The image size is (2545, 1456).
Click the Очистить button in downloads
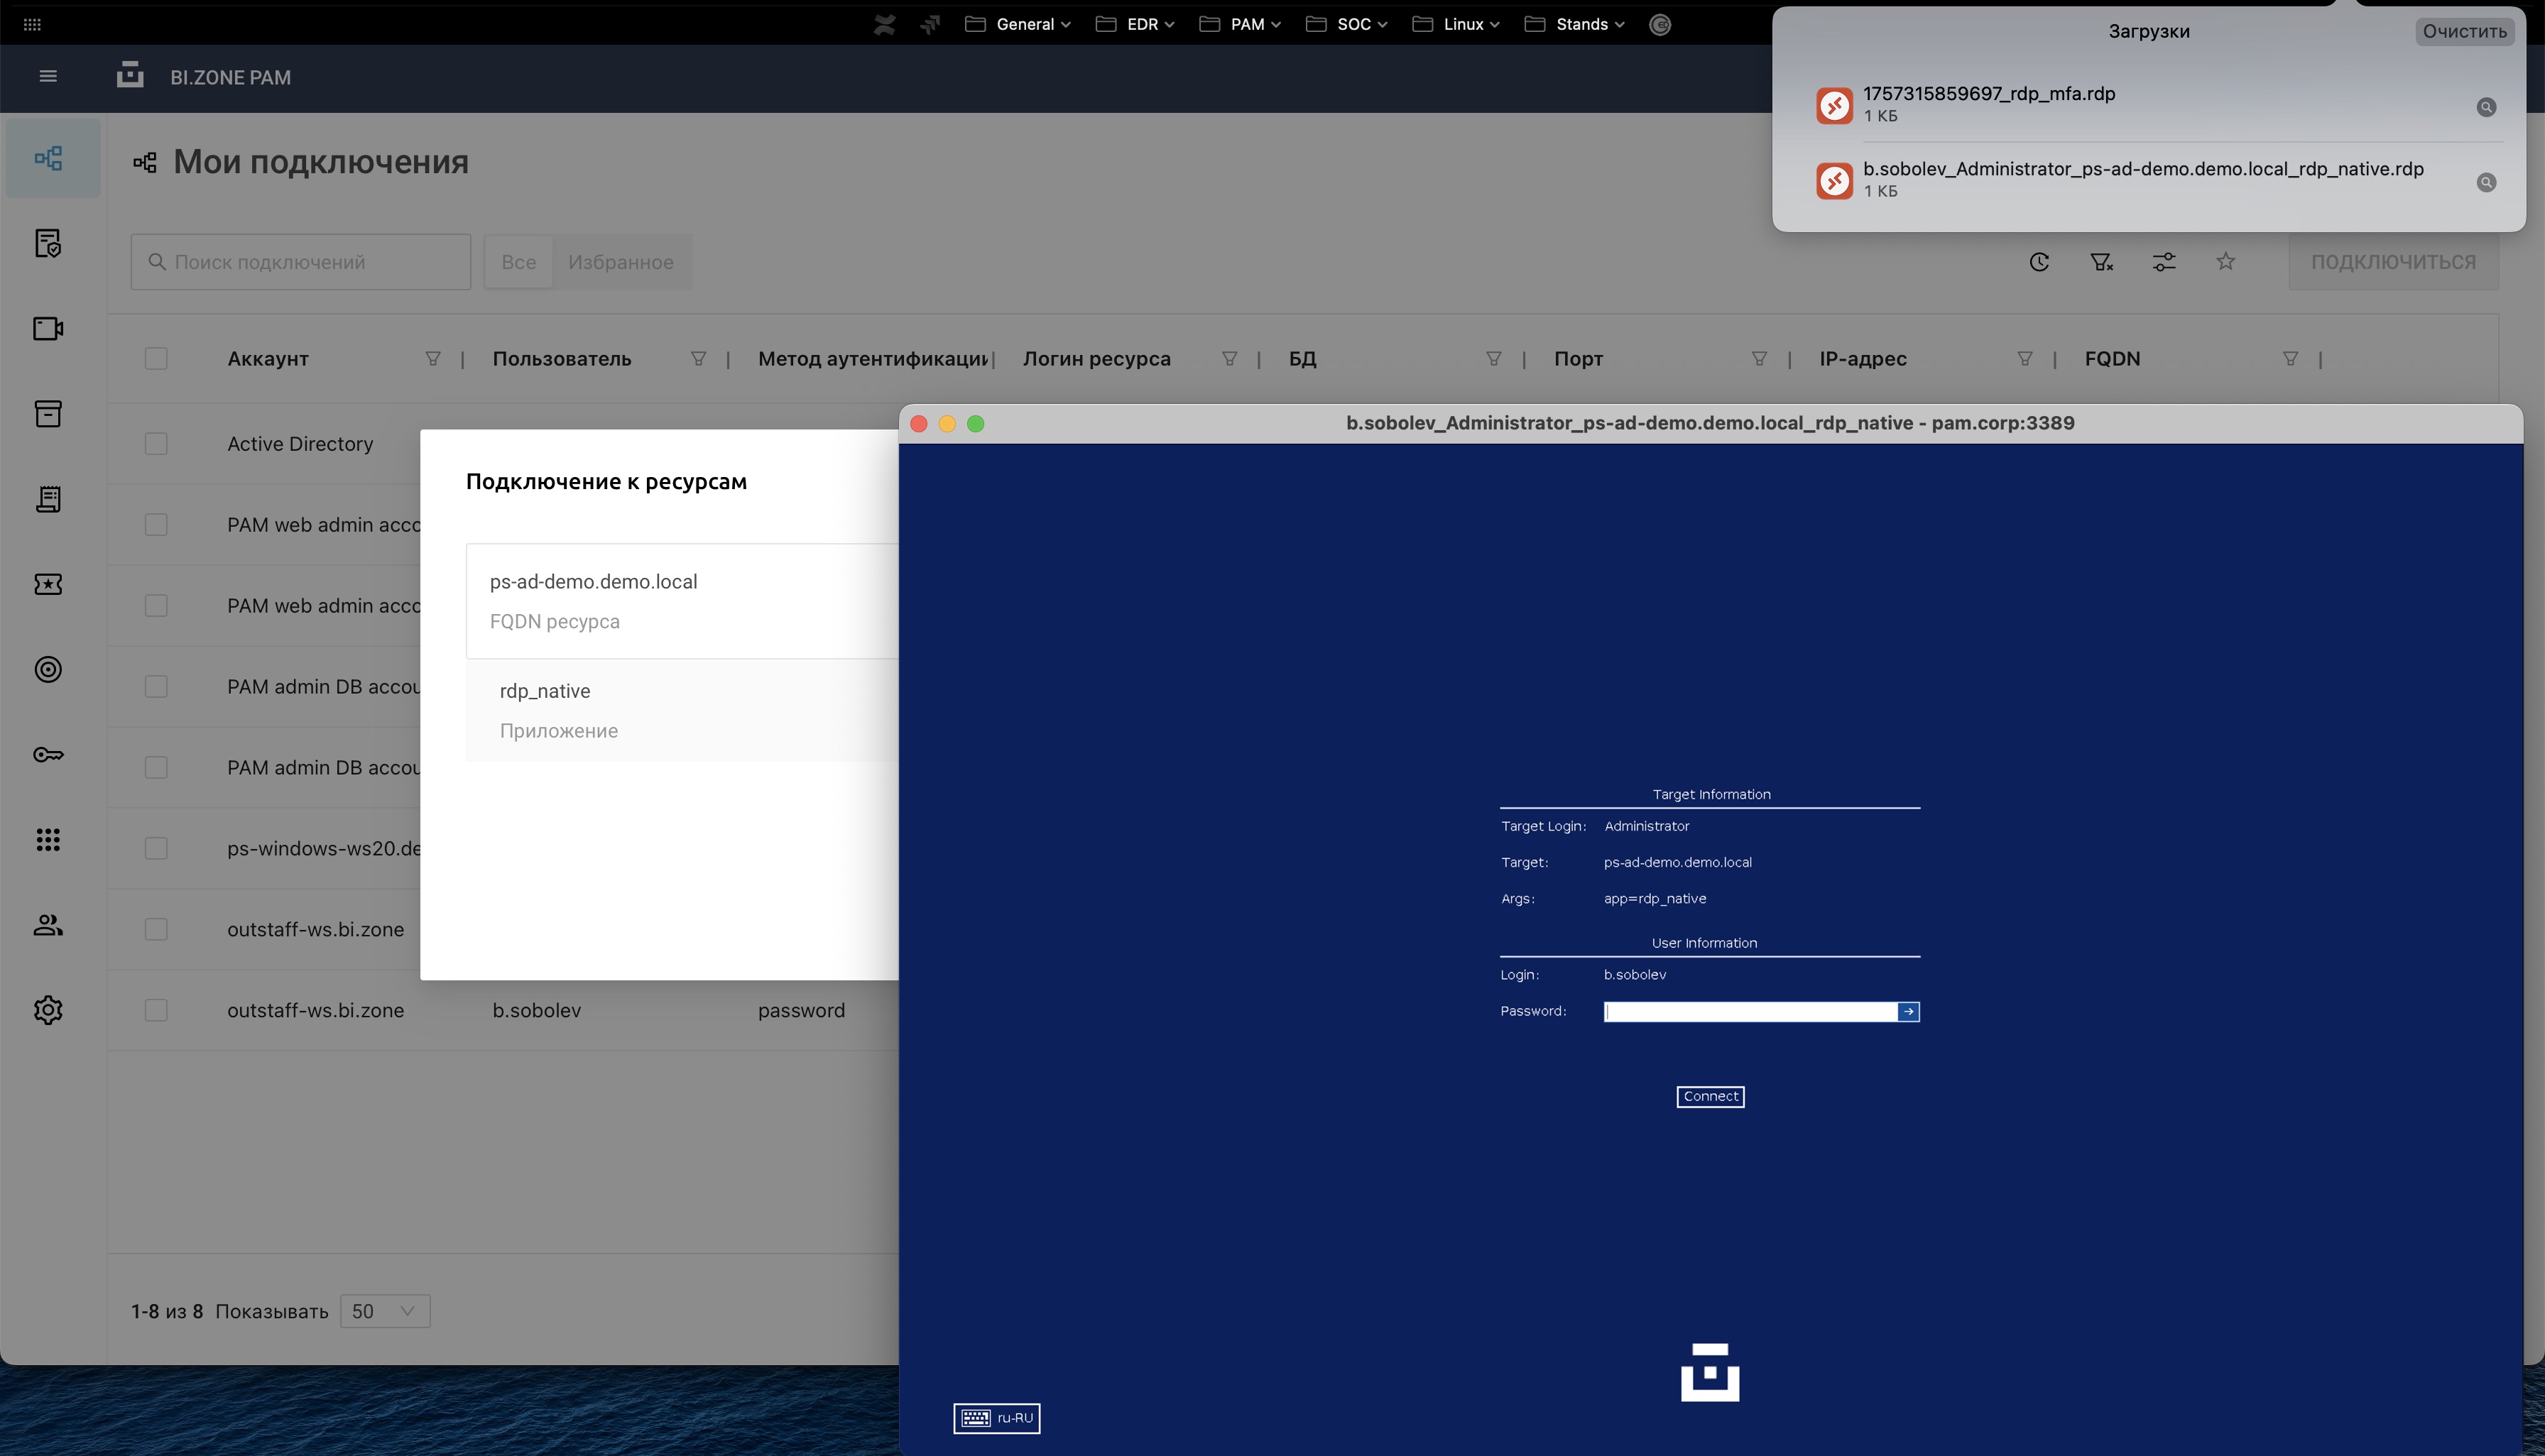pos(2463,31)
